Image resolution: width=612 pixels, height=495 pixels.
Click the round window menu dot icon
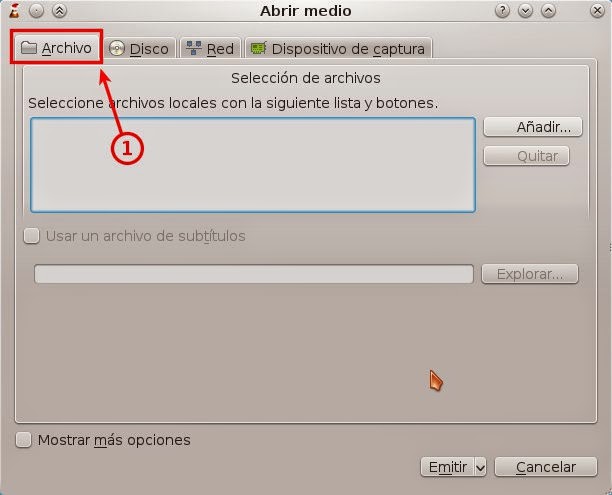(36, 11)
